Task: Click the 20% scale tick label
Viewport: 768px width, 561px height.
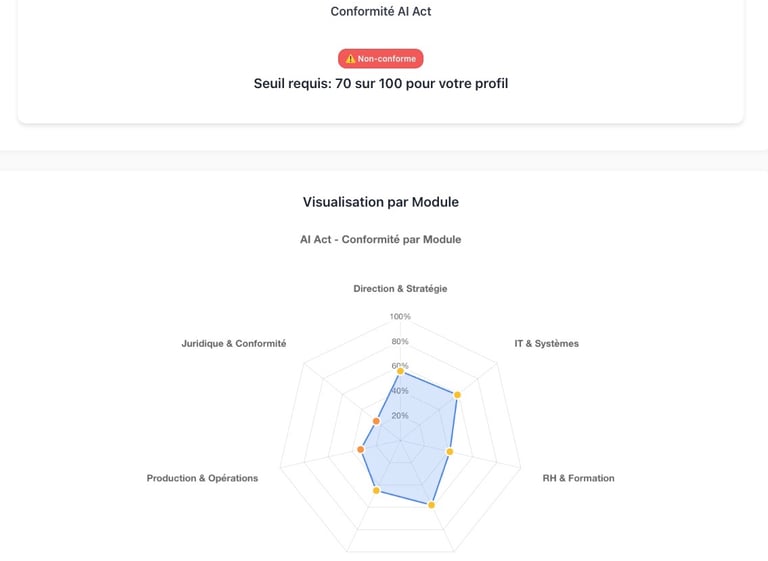Action: pyautogui.click(x=400, y=416)
